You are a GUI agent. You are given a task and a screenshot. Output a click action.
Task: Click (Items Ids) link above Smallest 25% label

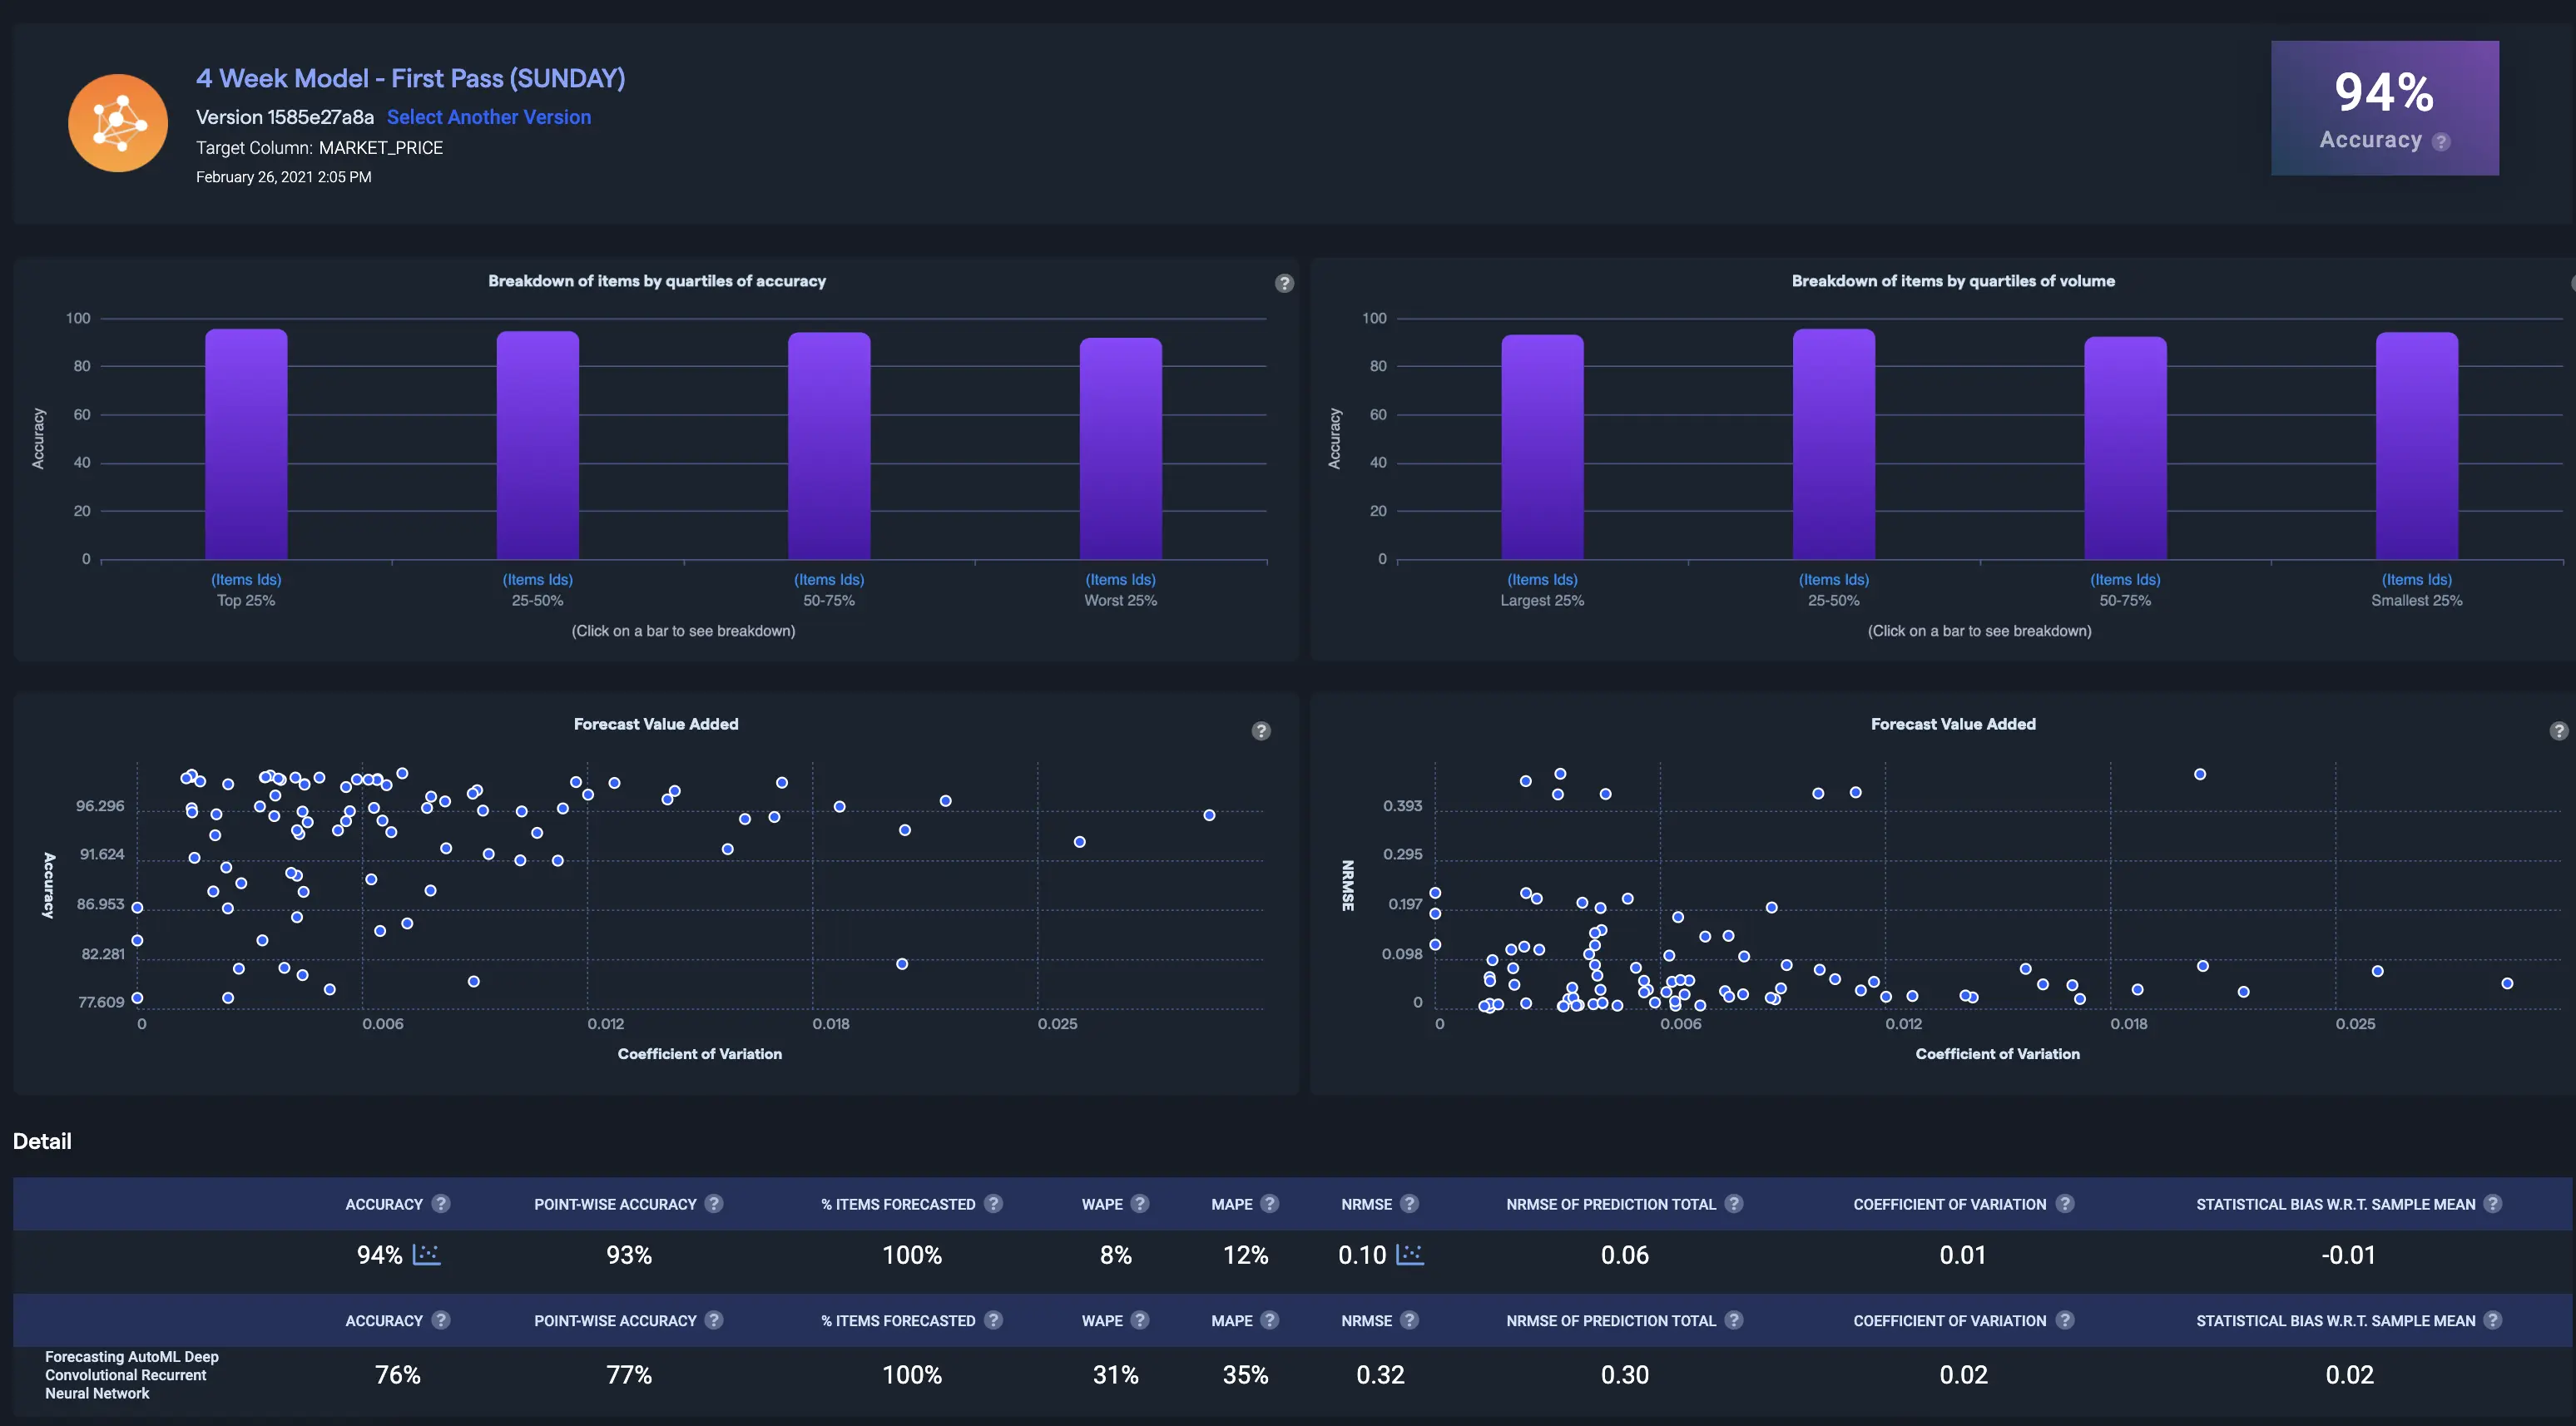2417,580
